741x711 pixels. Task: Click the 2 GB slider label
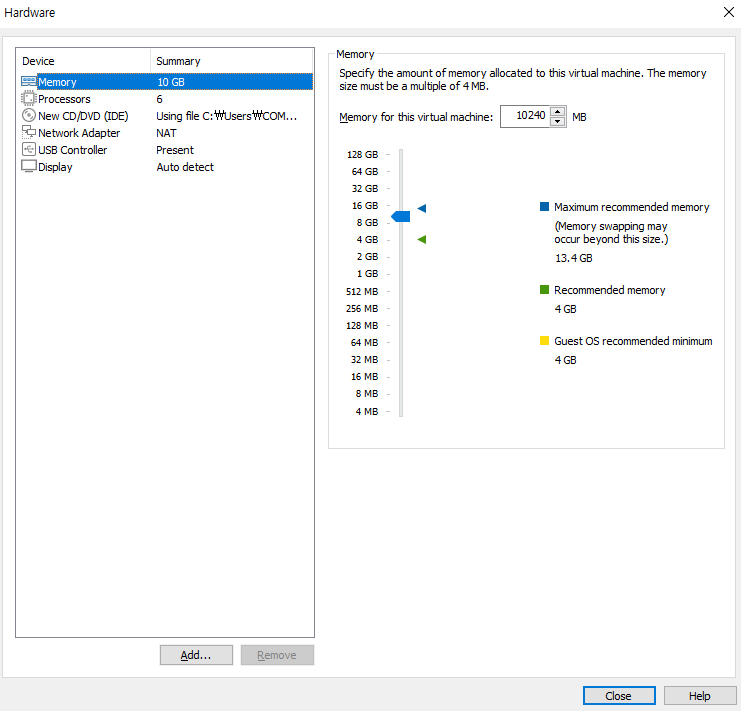(367, 257)
